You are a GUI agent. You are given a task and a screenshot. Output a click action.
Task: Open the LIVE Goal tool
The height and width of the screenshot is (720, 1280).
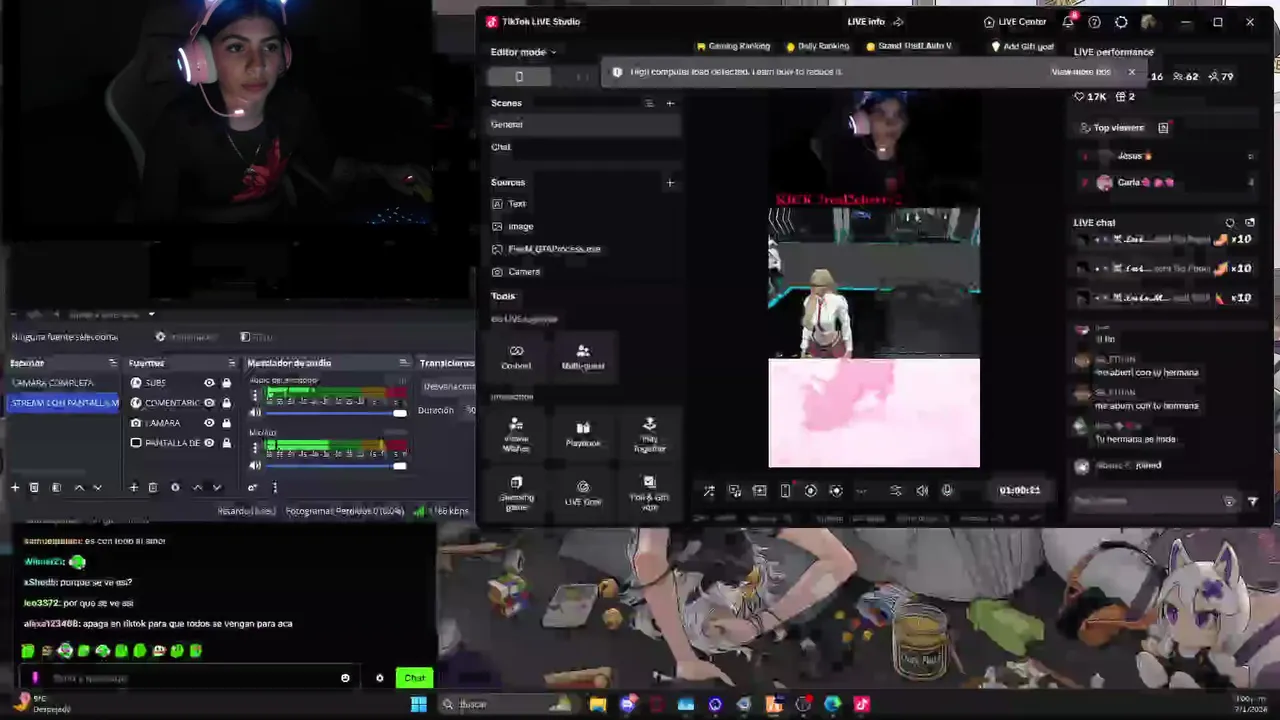(x=583, y=493)
